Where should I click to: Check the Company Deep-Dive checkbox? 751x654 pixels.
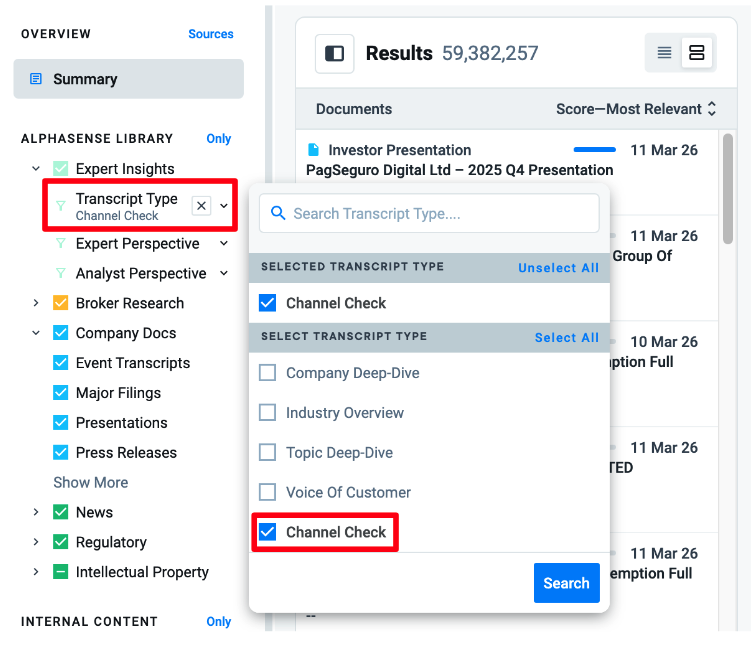click(267, 373)
